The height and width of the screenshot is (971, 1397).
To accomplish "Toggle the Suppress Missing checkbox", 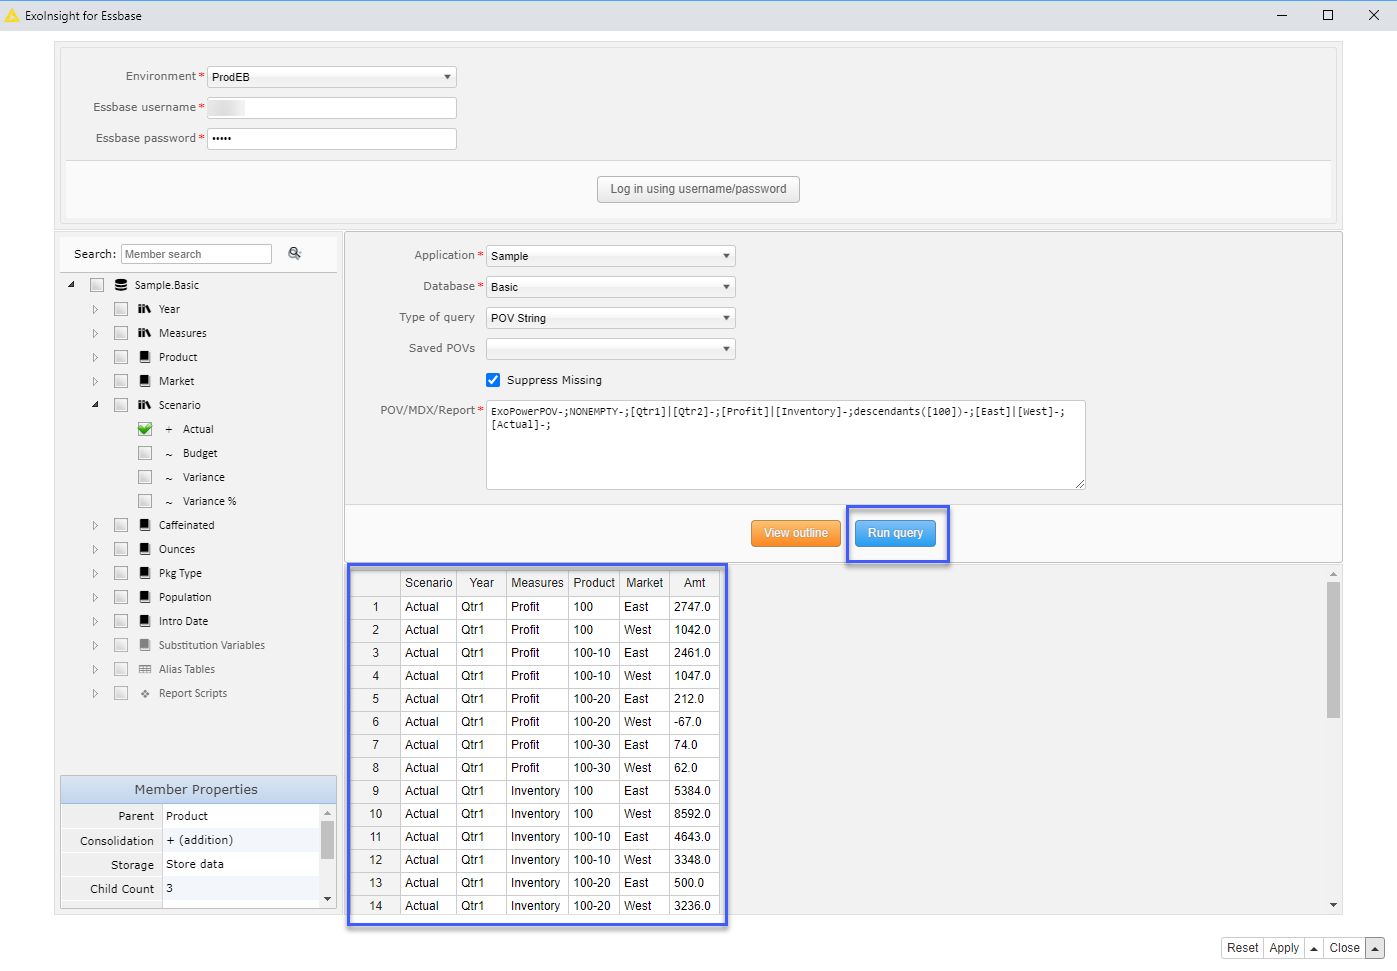I will click(493, 380).
